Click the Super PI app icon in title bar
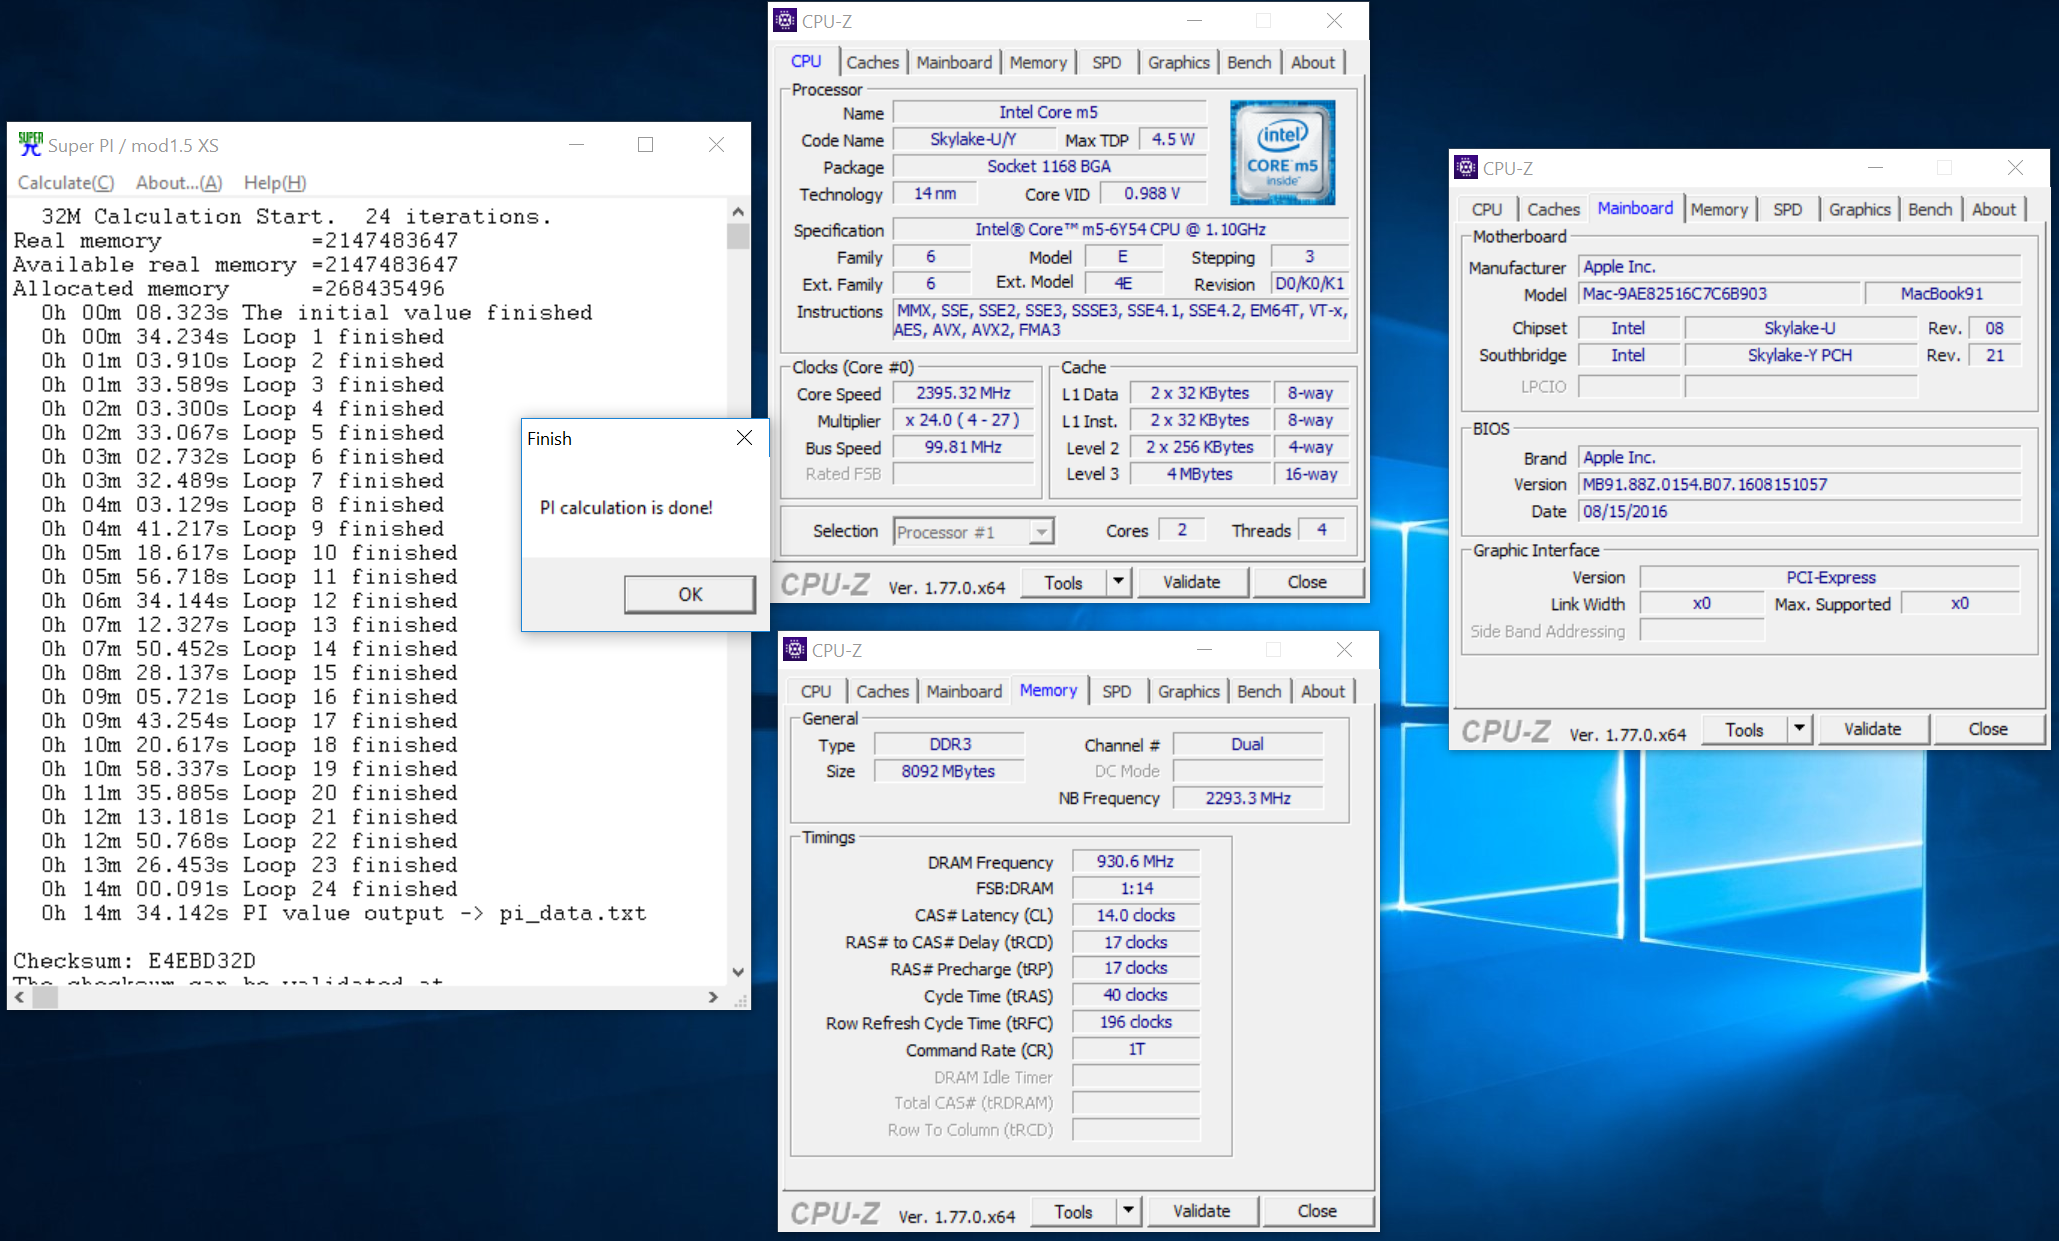This screenshot has width=2059, height=1241. (x=31, y=144)
